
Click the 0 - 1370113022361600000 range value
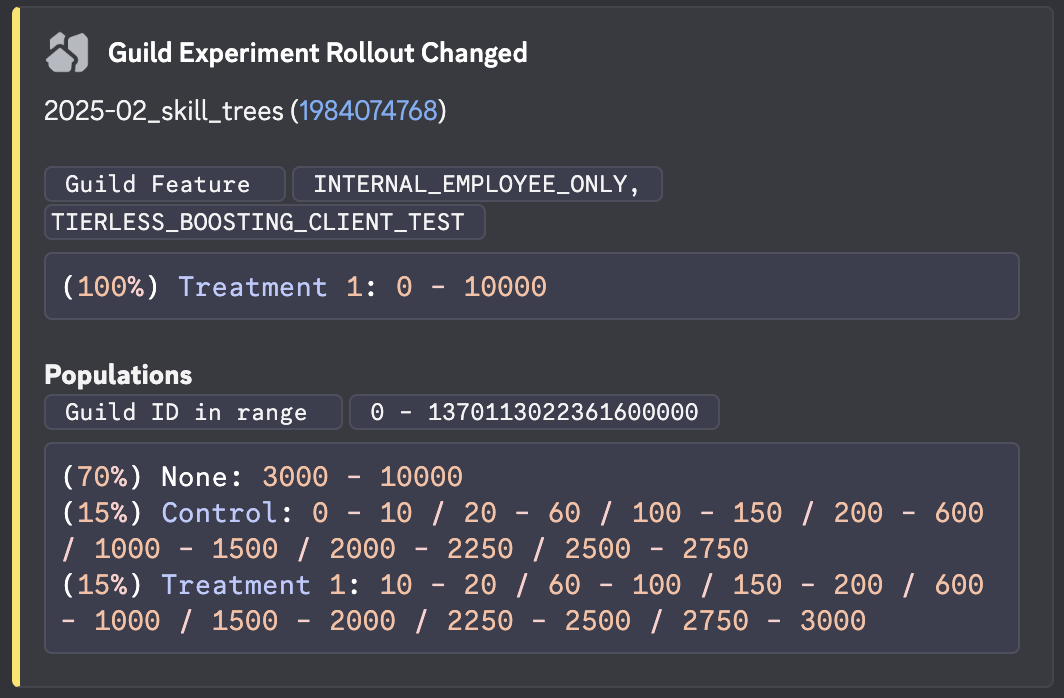(x=534, y=412)
